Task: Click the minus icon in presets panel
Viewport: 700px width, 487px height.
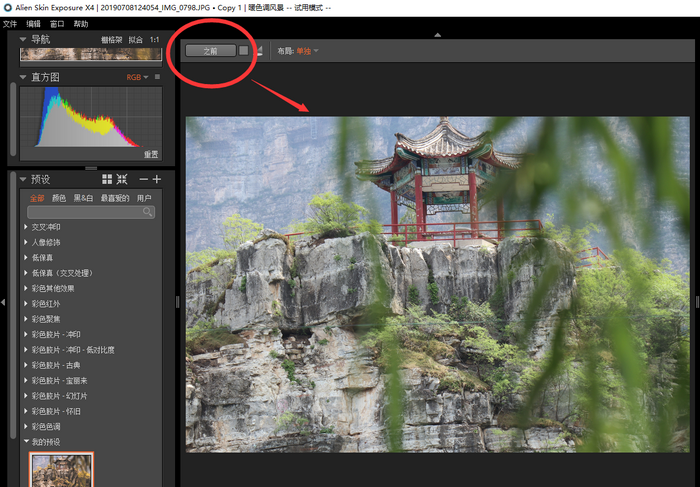Action: click(143, 179)
